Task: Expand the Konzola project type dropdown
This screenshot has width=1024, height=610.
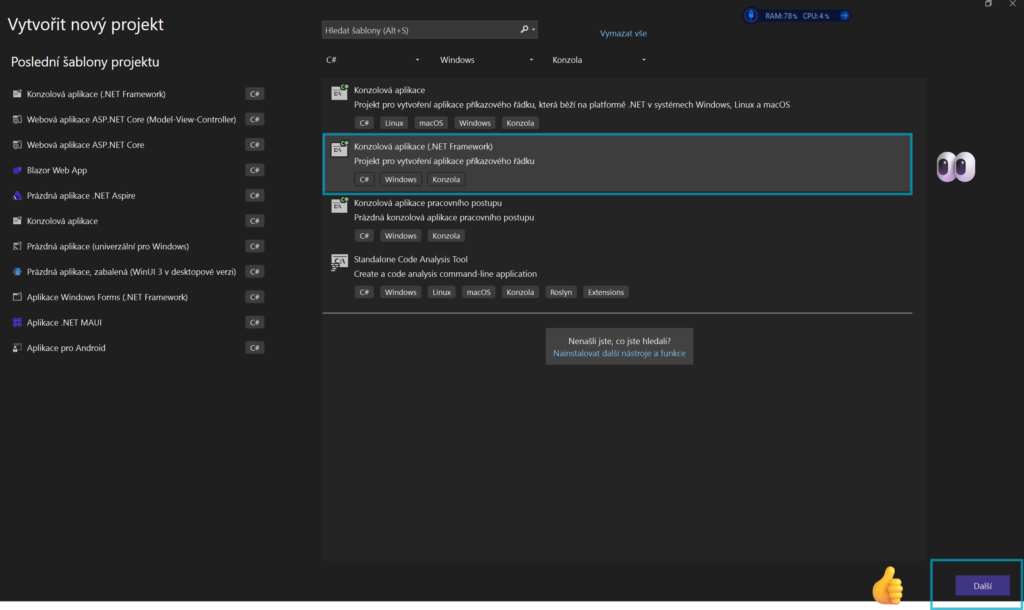Action: click(x=599, y=60)
